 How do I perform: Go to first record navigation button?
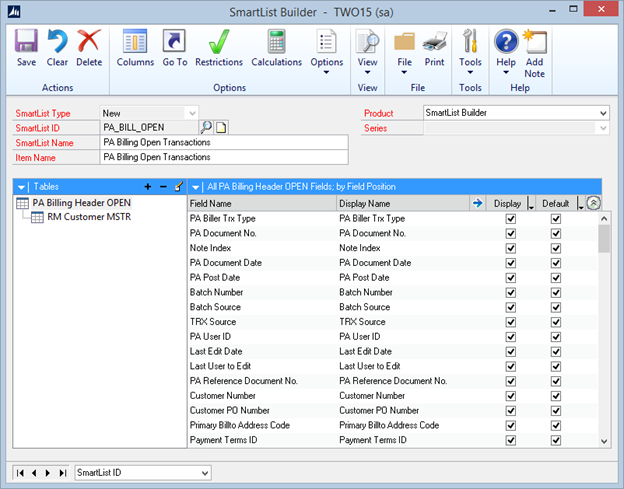pyautogui.click(x=20, y=473)
